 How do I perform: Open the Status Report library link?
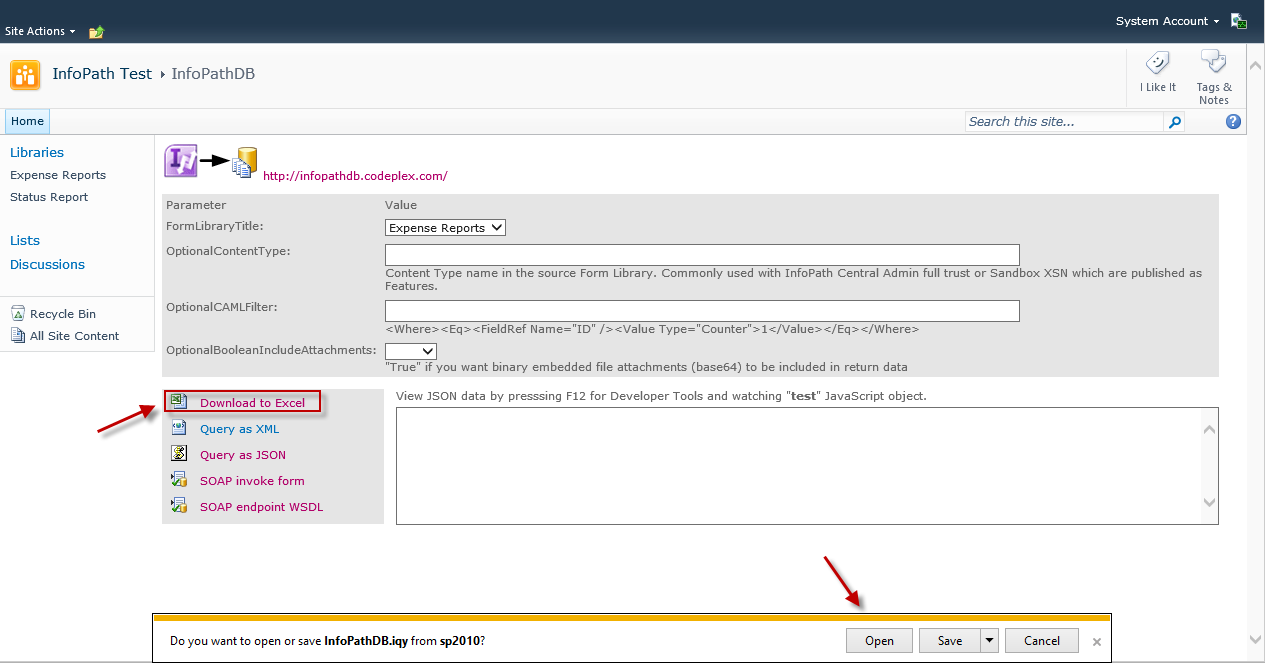click(49, 197)
